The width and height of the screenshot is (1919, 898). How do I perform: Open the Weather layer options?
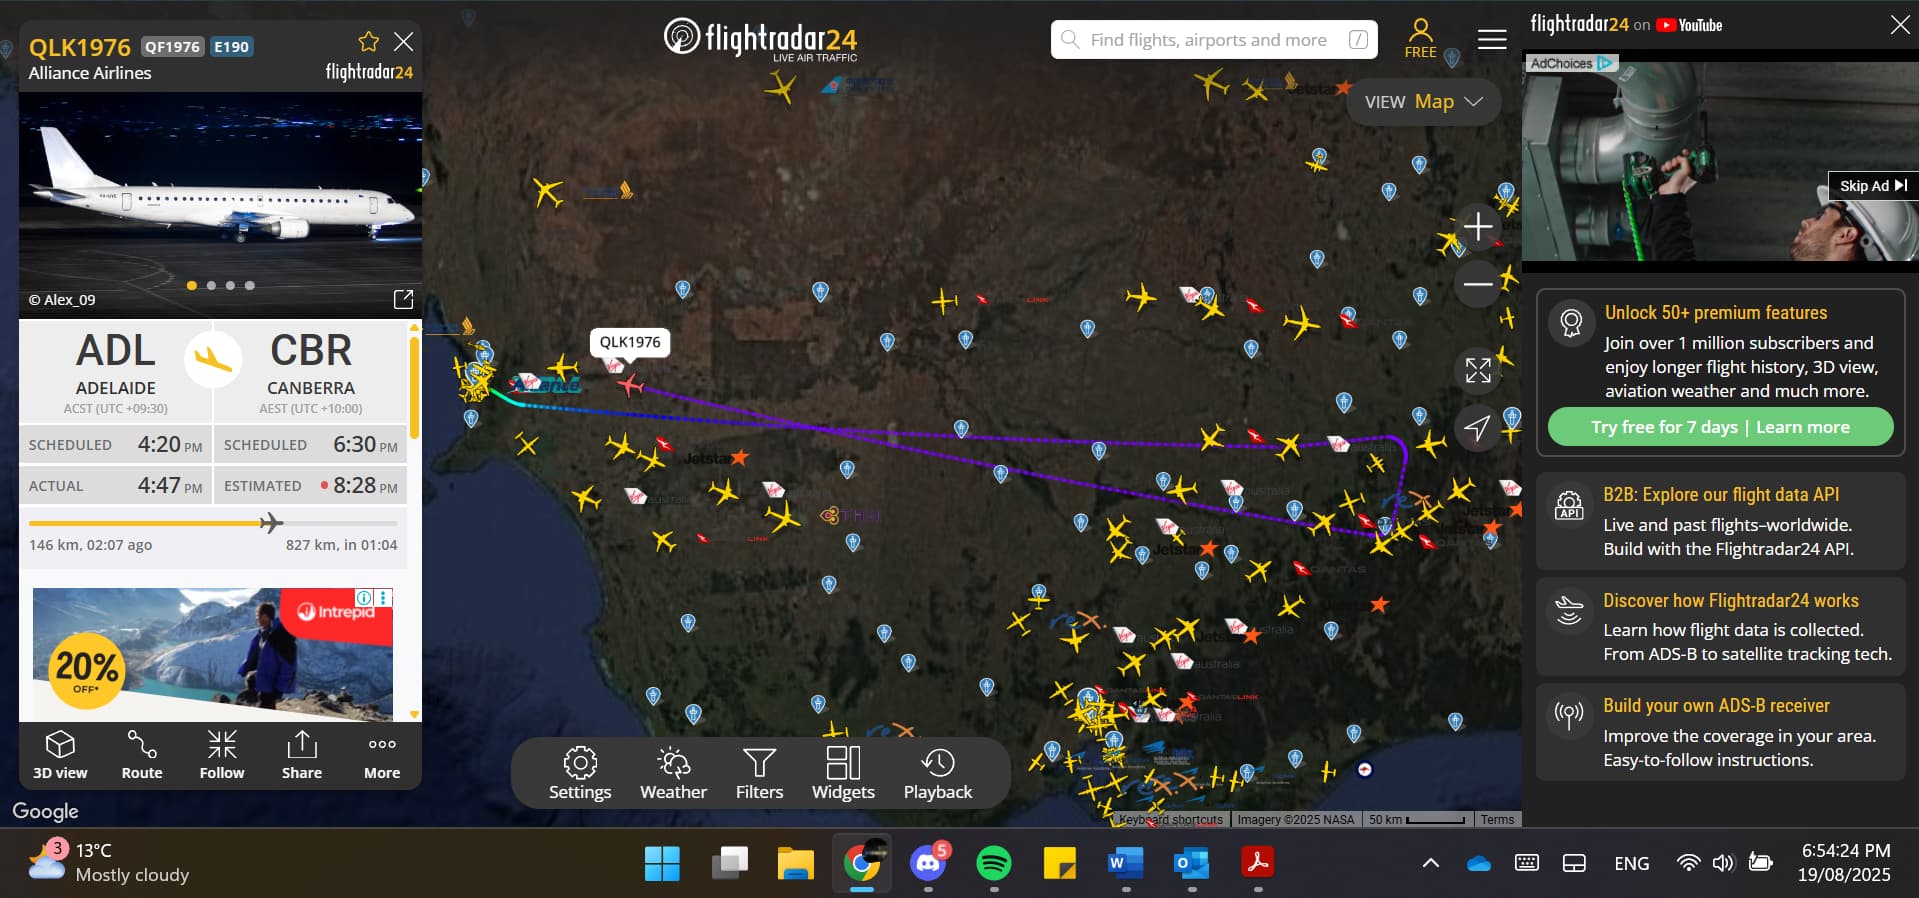click(673, 773)
